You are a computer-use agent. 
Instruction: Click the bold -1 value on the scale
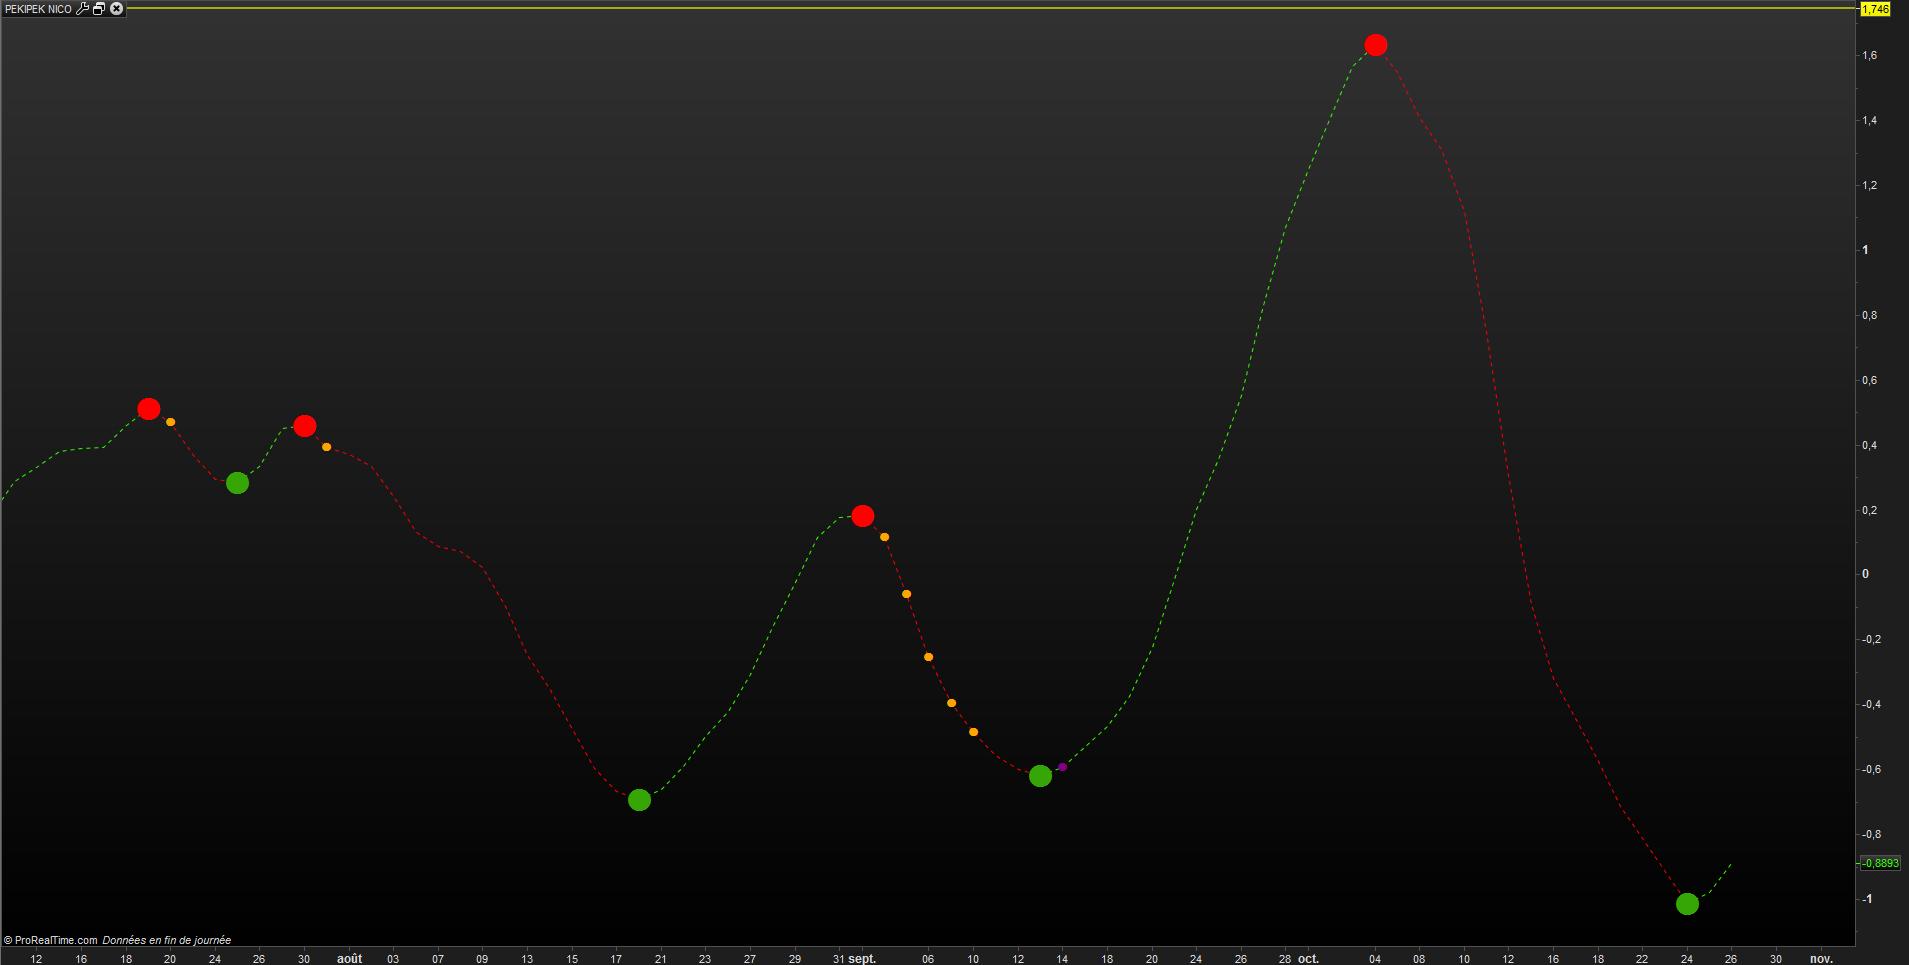click(x=1866, y=900)
